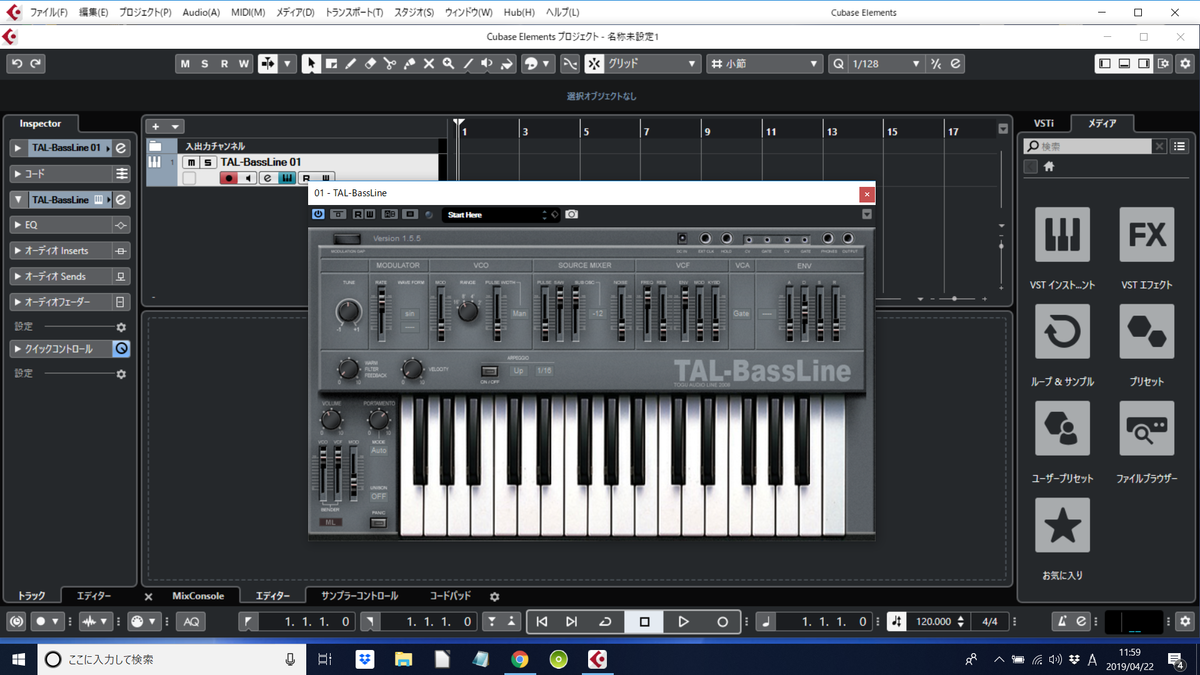Switch to the VSTi tab
Image resolution: width=1200 pixels, height=675 pixels.
[1043, 123]
